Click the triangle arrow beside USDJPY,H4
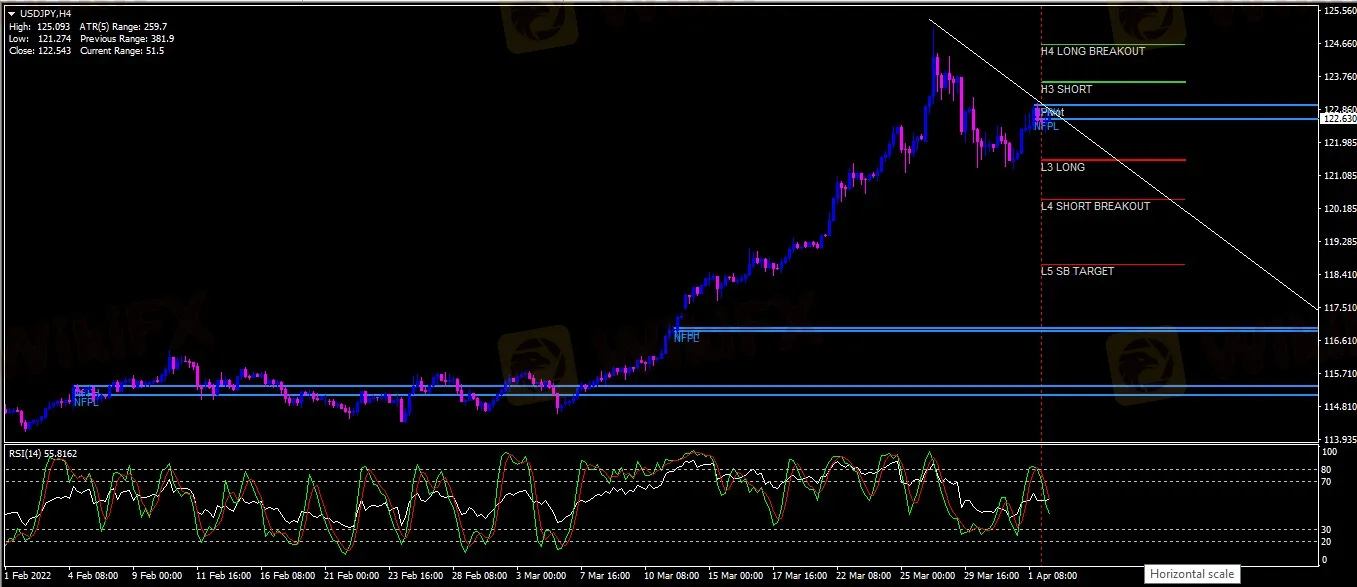The height and width of the screenshot is (587, 1357). pos(11,14)
